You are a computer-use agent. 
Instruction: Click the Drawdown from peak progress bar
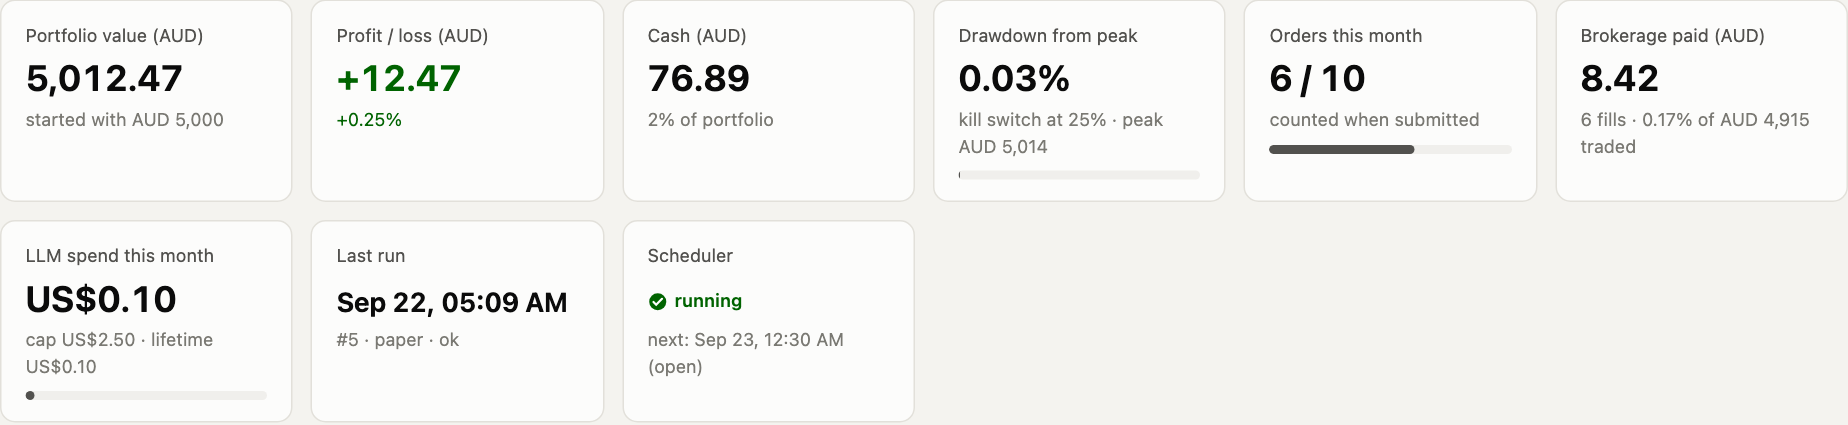coord(1079,175)
